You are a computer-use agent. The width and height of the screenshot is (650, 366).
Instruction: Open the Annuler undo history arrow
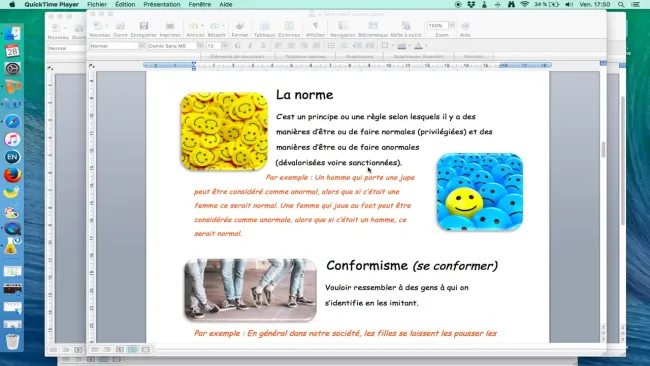click(x=202, y=26)
